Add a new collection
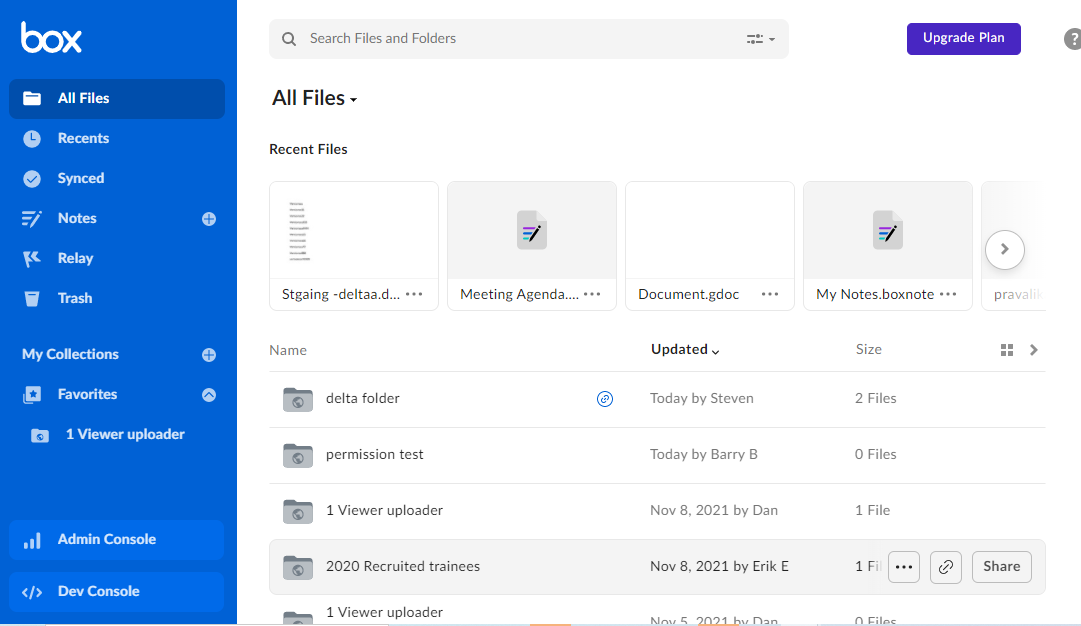The height and width of the screenshot is (626, 1081). pos(208,354)
